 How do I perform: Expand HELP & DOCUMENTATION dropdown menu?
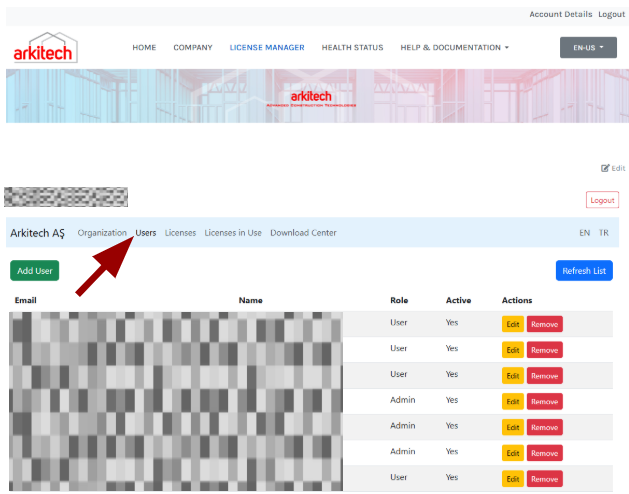(x=455, y=47)
